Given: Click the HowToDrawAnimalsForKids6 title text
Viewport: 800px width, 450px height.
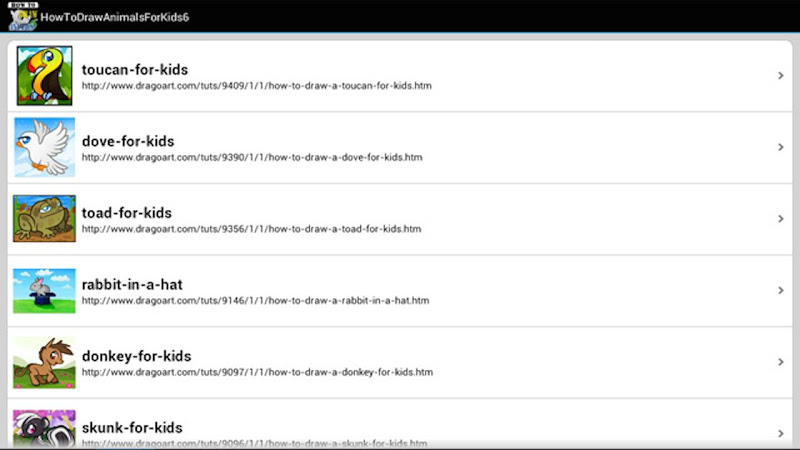Looking at the screenshot, I should [x=115, y=17].
